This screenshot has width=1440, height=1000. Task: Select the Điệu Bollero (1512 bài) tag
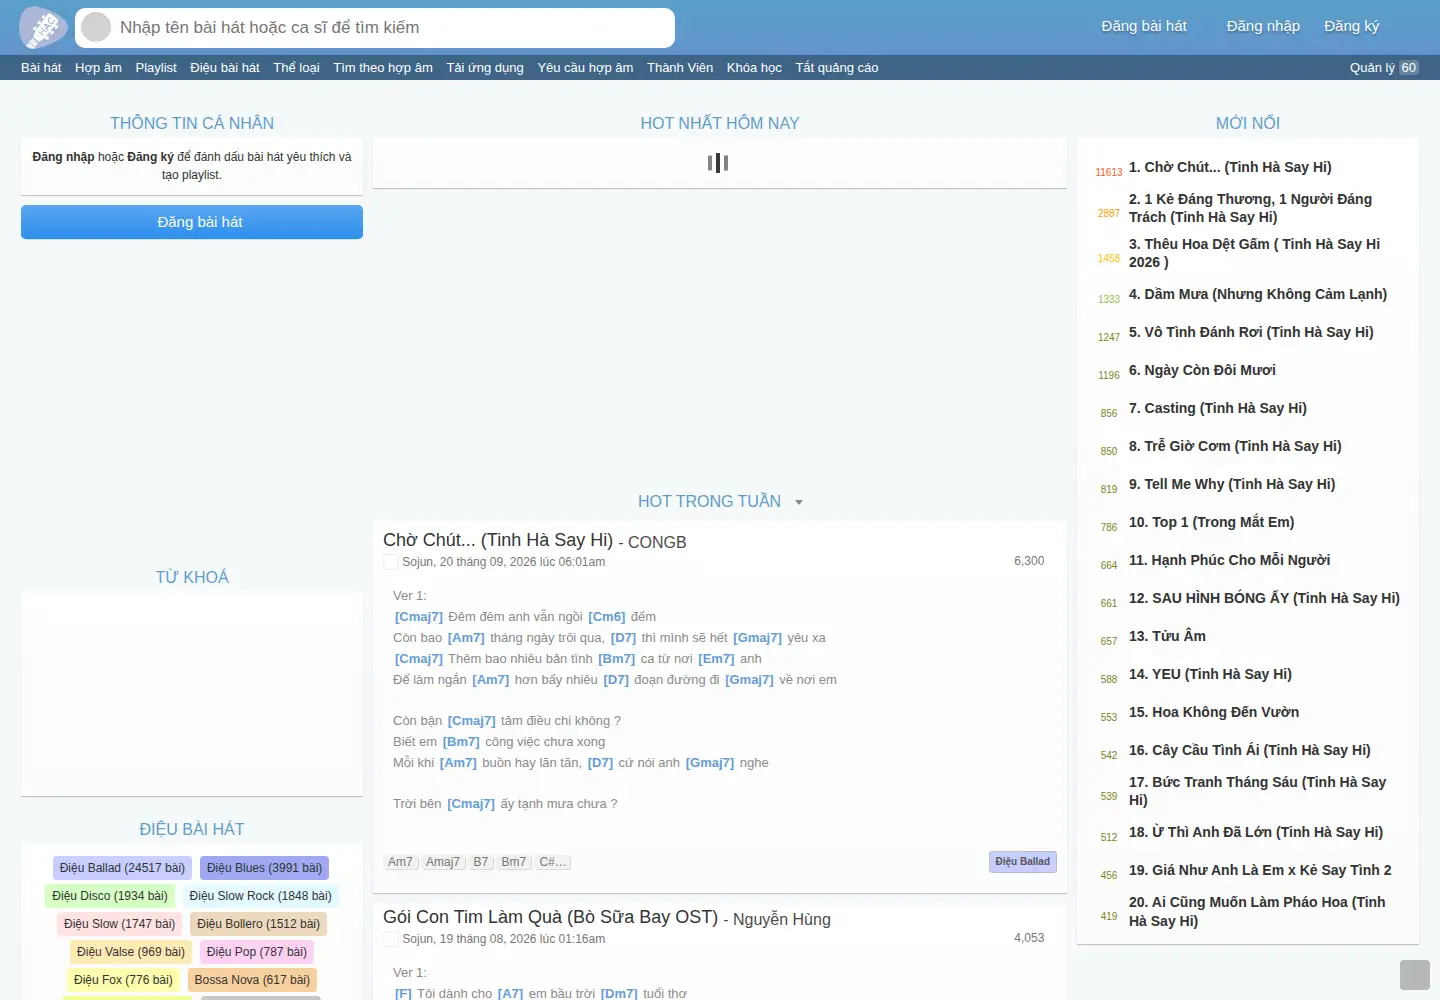click(x=259, y=924)
